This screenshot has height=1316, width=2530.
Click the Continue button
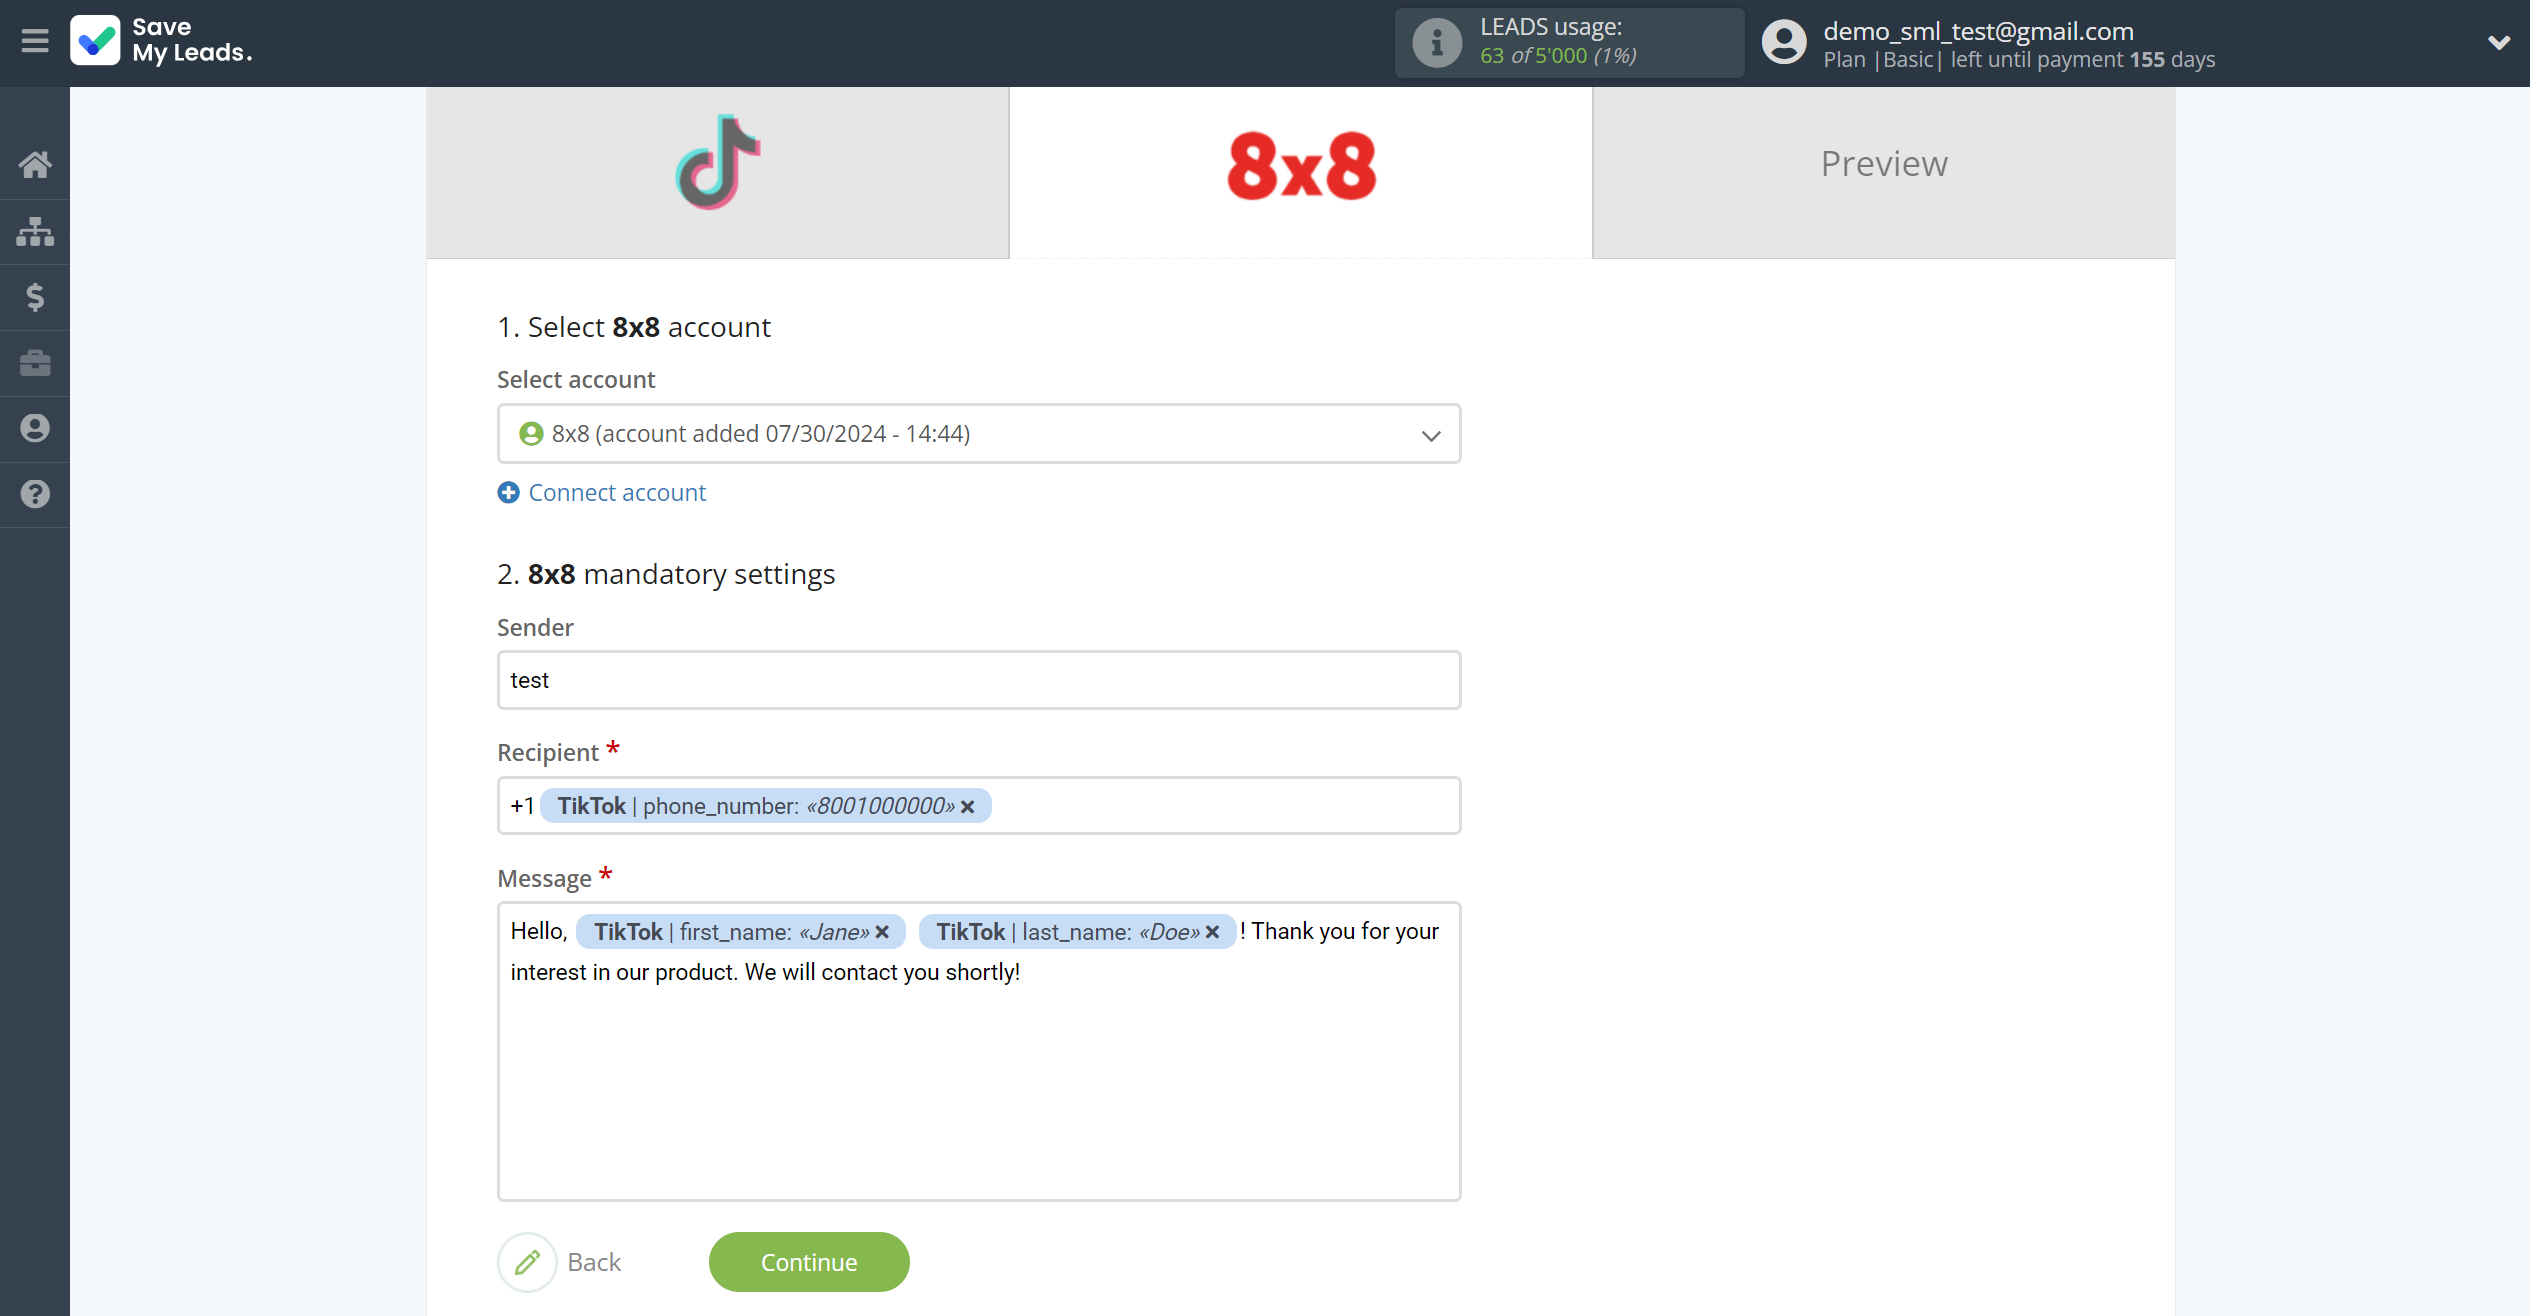point(810,1262)
